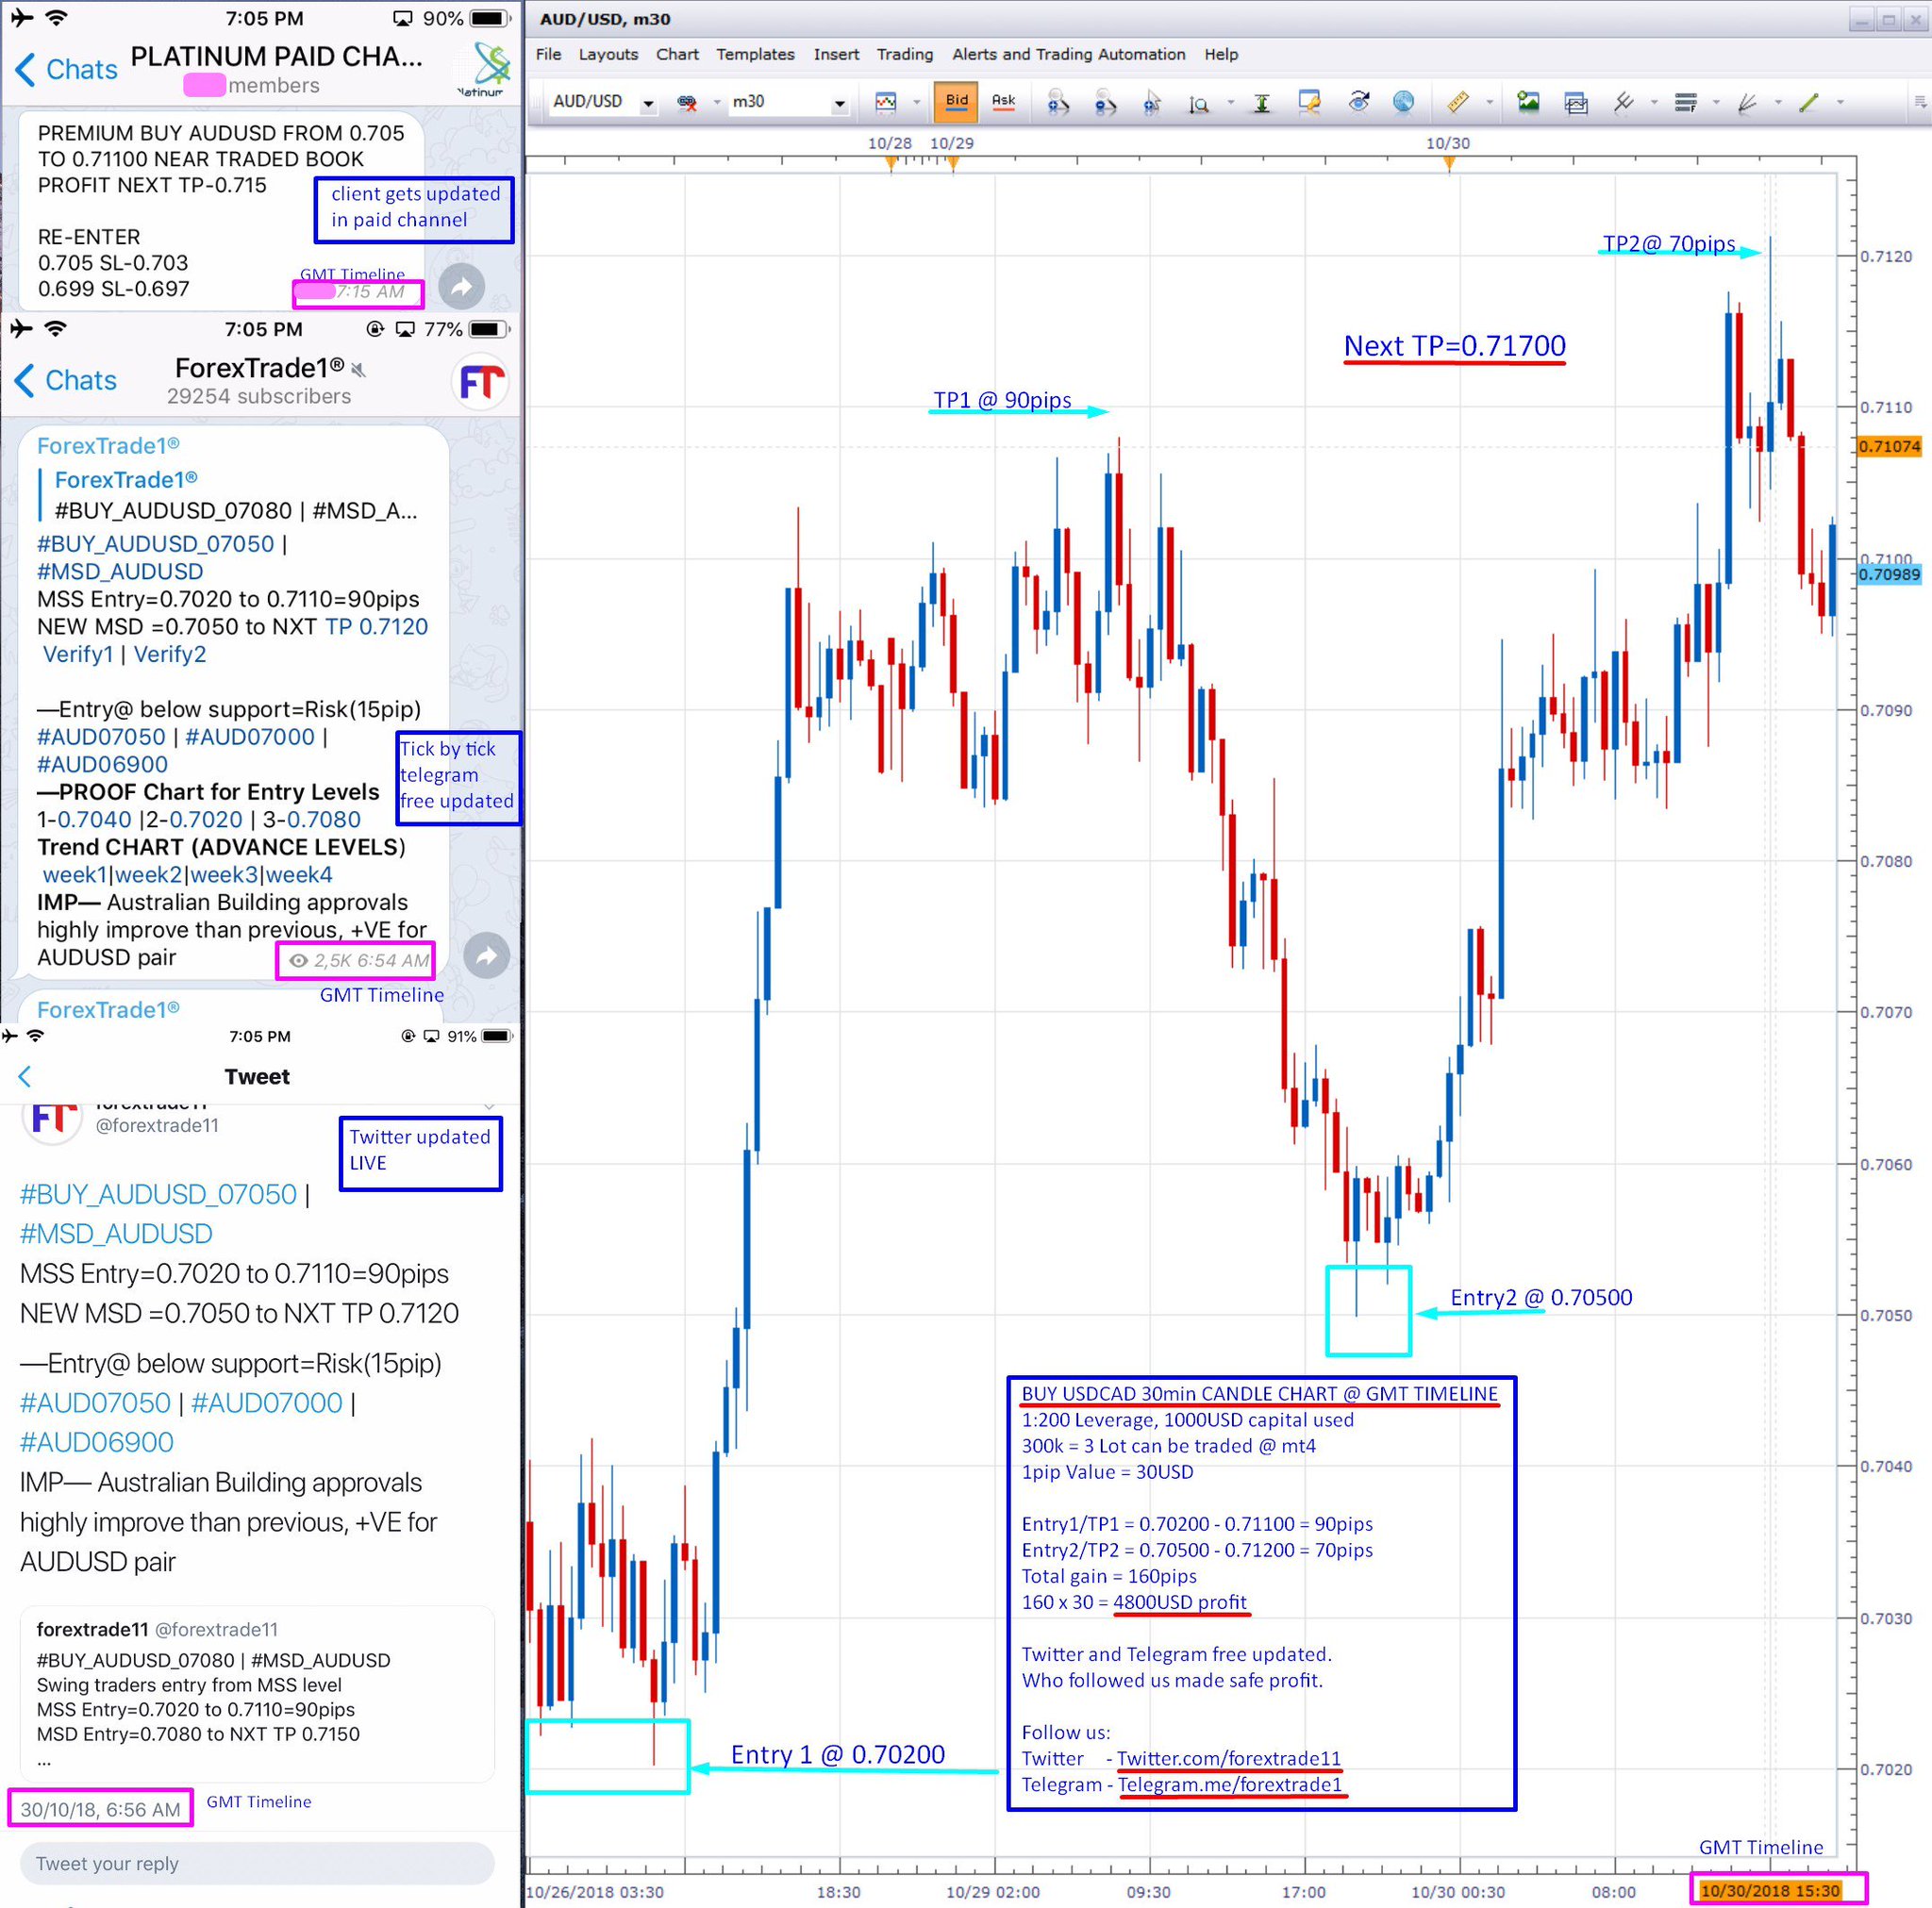1932x1908 pixels.
Task: Expand the vertical zoom dropdown arrow
Action: click(x=1230, y=102)
